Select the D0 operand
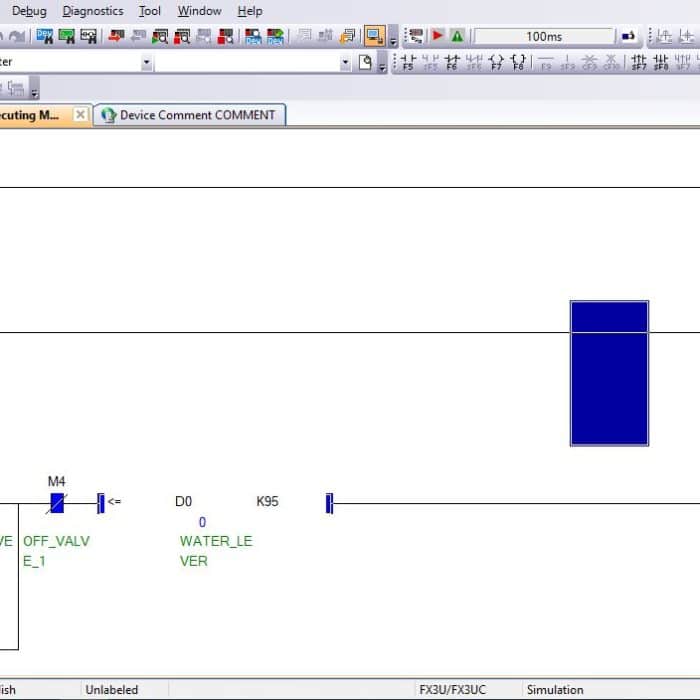Viewport: 700px width, 700px height. coord(183,501)
